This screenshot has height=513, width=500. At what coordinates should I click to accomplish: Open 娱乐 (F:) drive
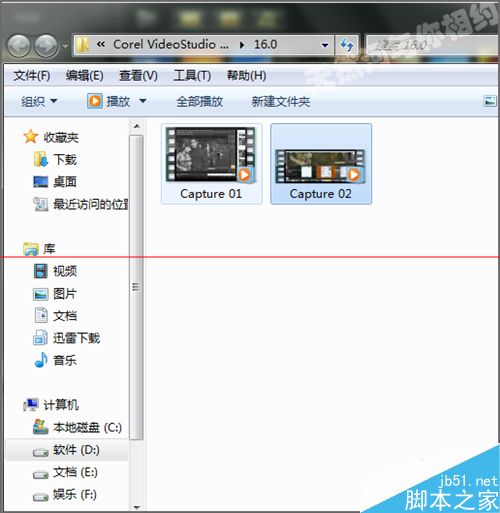coord(75,495)
